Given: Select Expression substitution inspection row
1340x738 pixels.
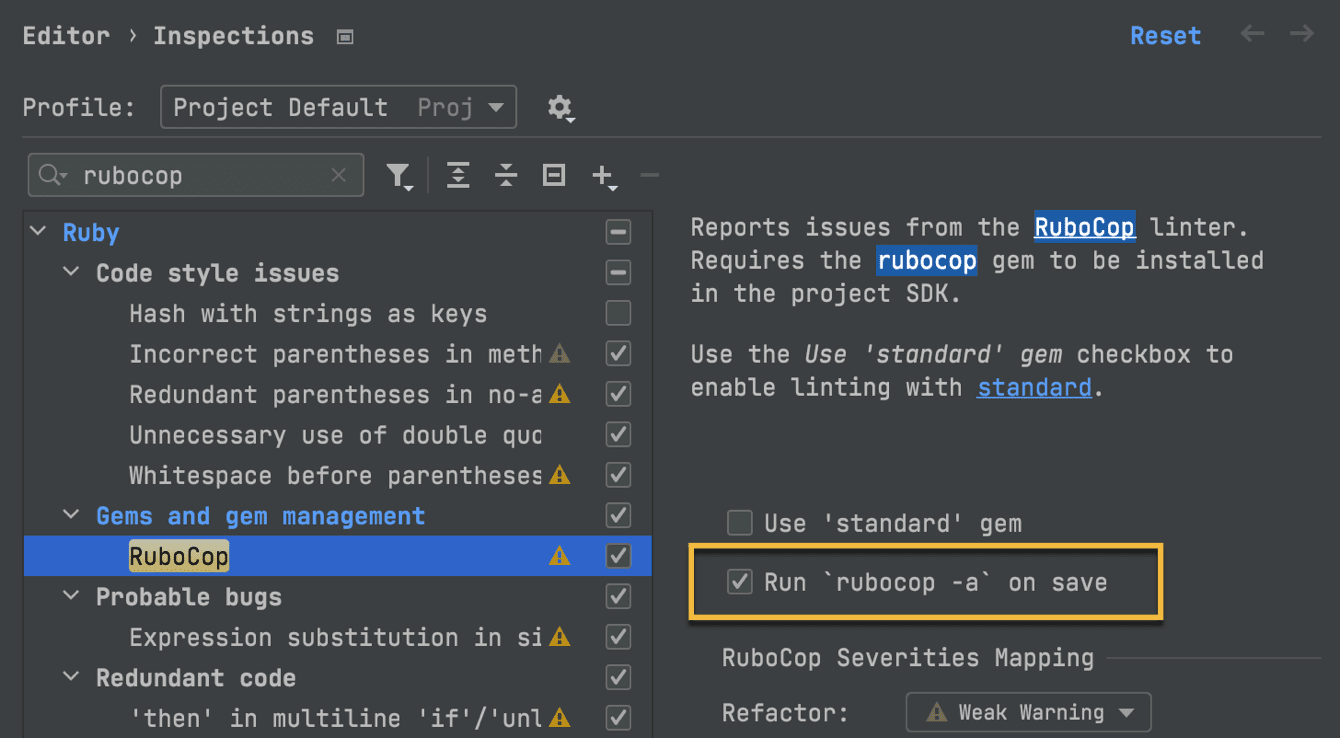Looking at the screenshot, I should click(338, 637).
